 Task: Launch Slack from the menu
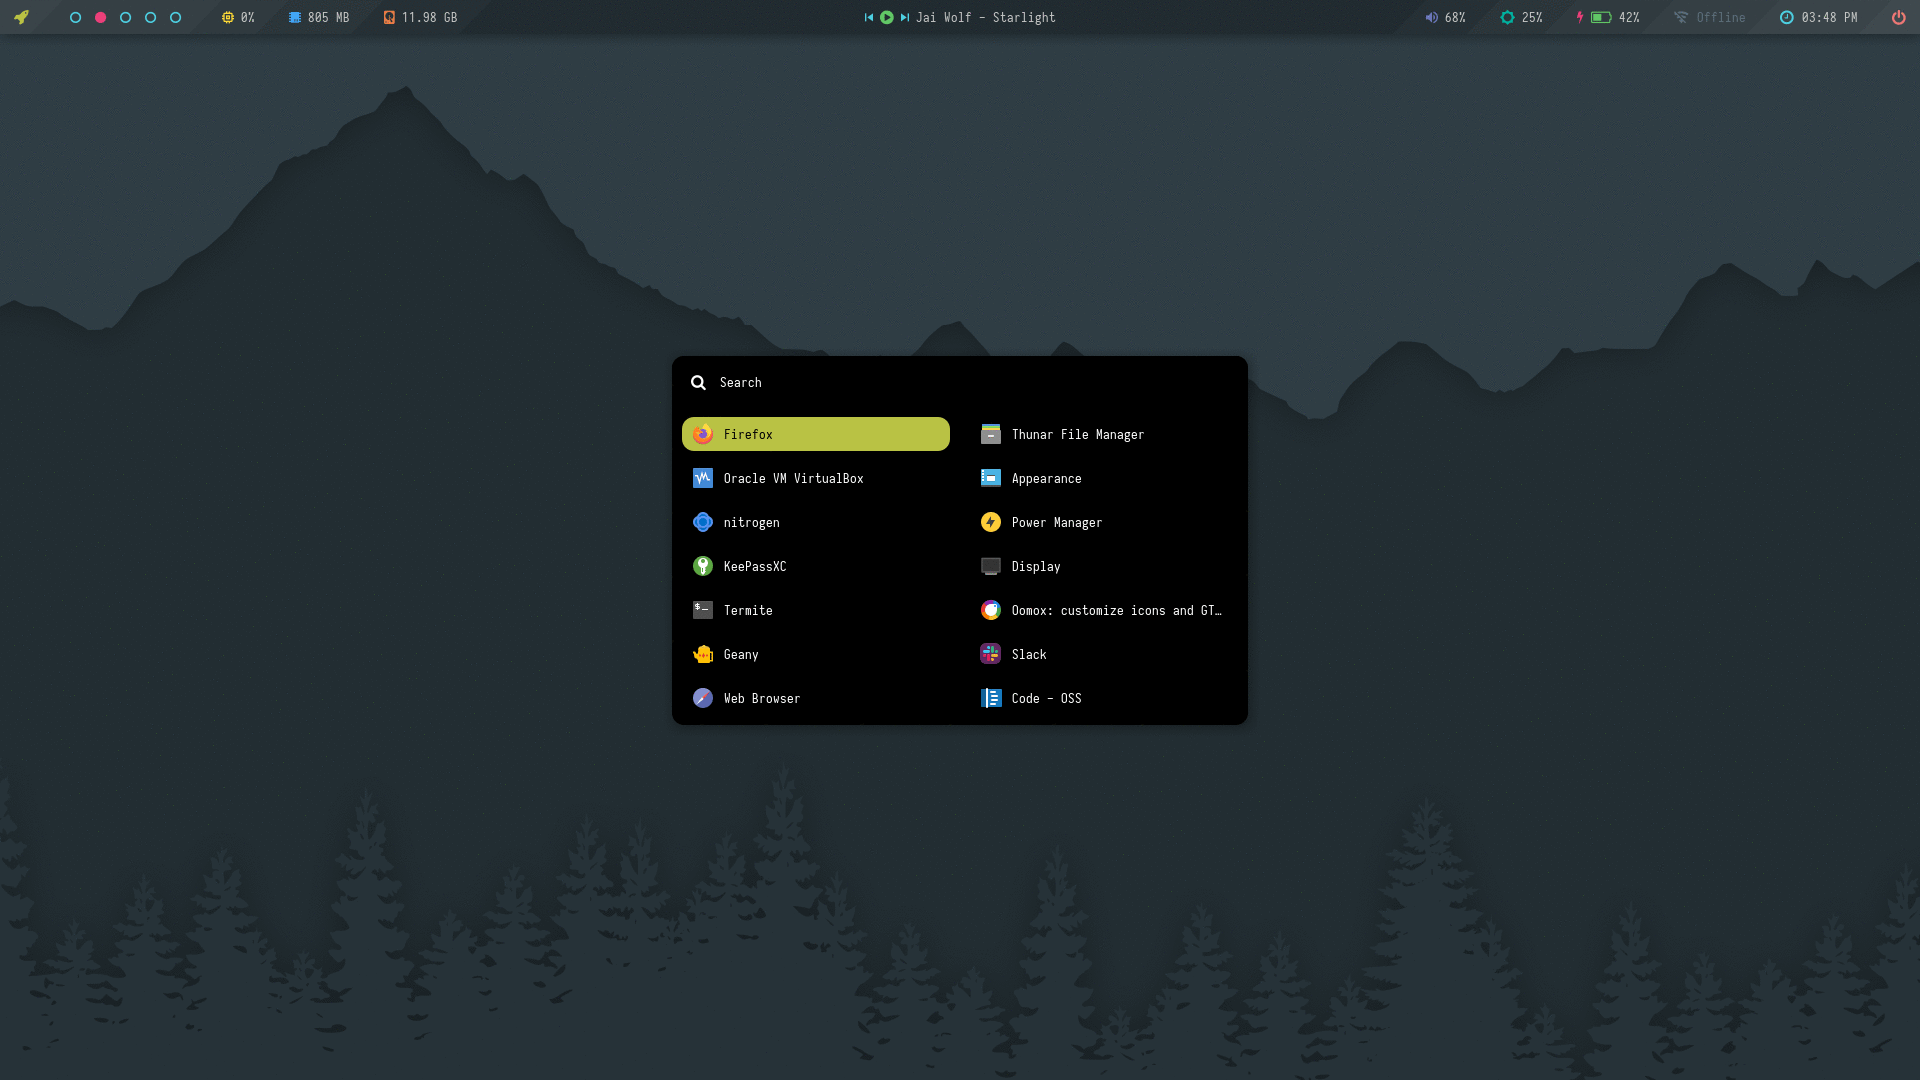tap(1028, 654)
